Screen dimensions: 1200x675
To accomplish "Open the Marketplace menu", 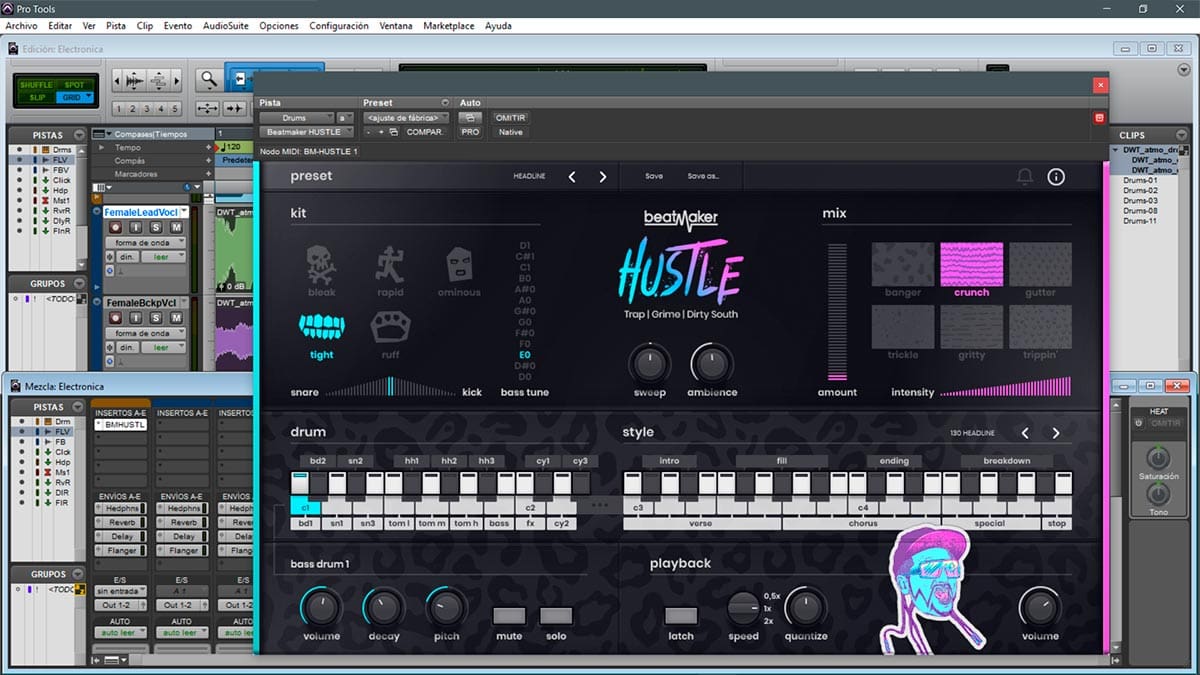I will pos(449,25).
